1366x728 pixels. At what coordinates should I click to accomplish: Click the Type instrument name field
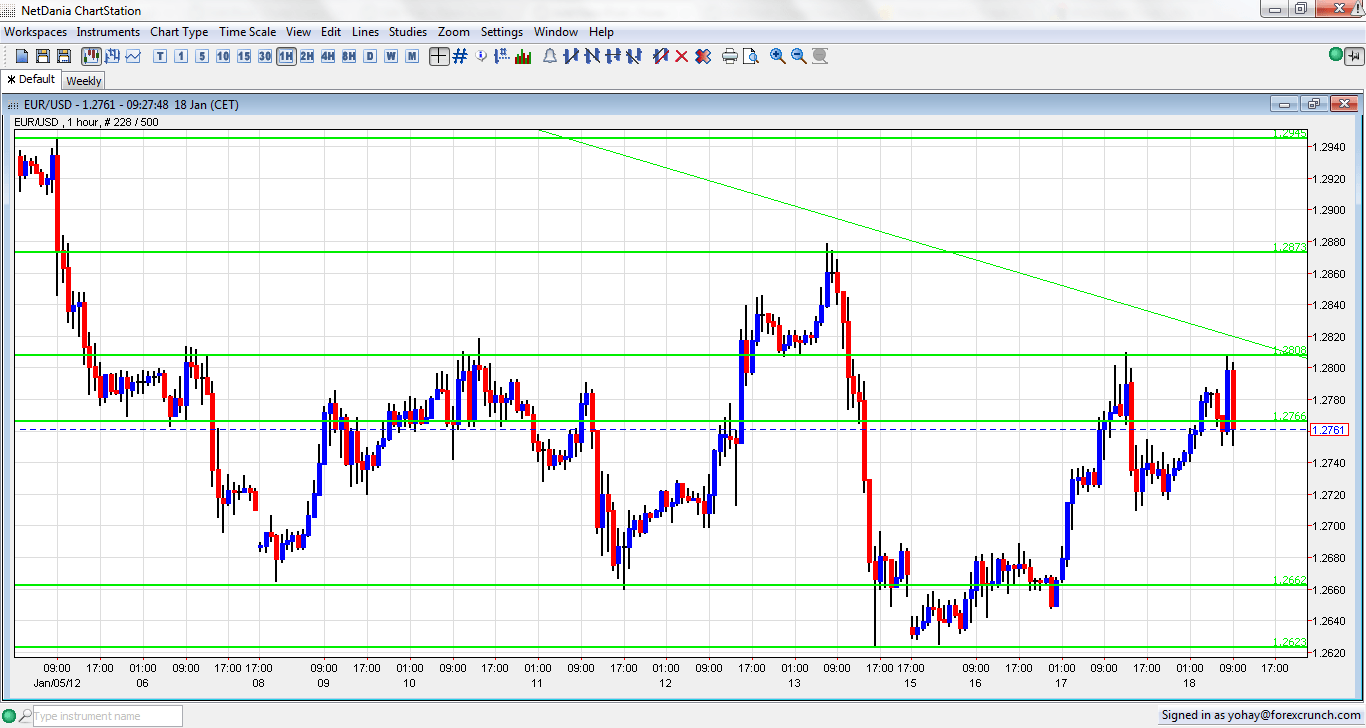coord(106,716)
